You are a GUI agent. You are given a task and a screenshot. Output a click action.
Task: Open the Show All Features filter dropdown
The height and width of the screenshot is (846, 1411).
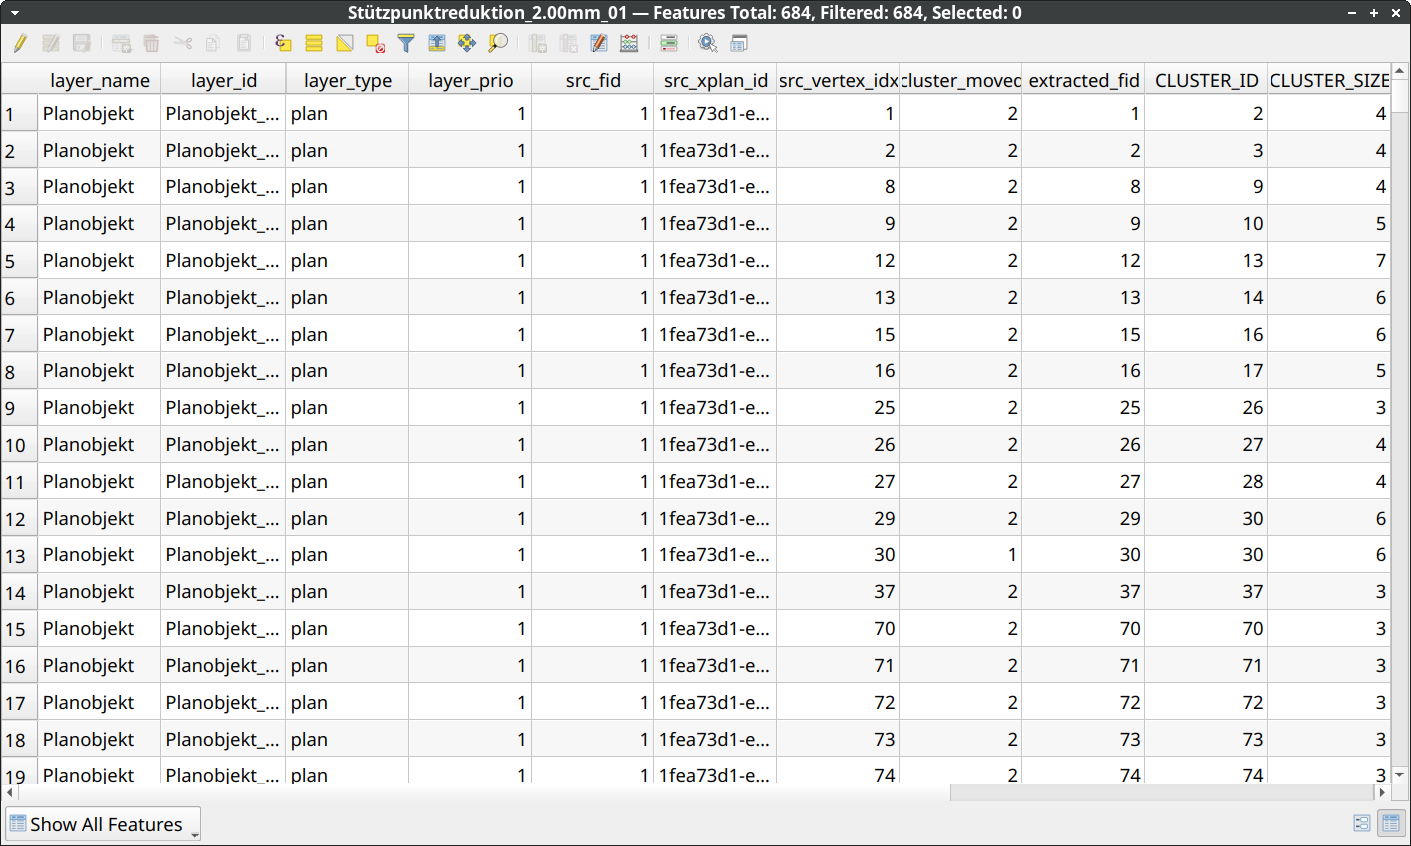pyautogui.click(x=104, y=824)
